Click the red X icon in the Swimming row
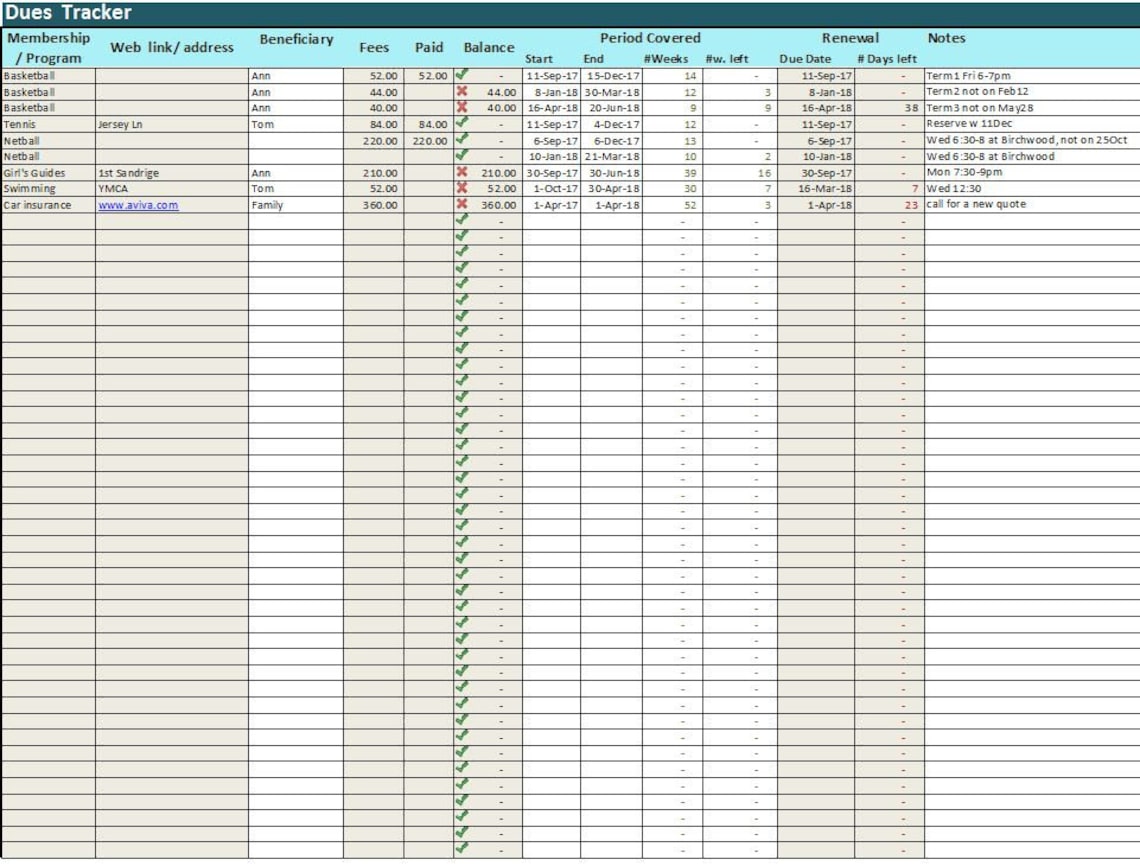 click(x=462, y=187)
